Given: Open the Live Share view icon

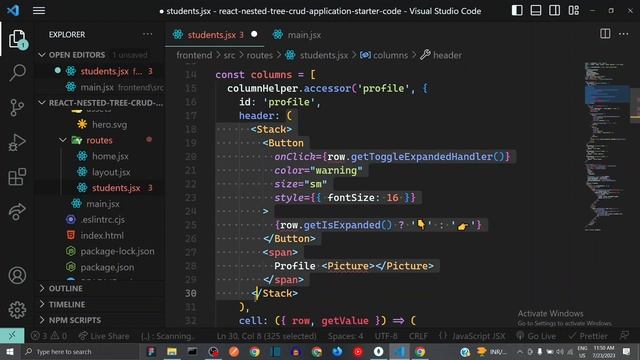Looking at the screenshot, I should pyautogui.click(x=17, y=211).
